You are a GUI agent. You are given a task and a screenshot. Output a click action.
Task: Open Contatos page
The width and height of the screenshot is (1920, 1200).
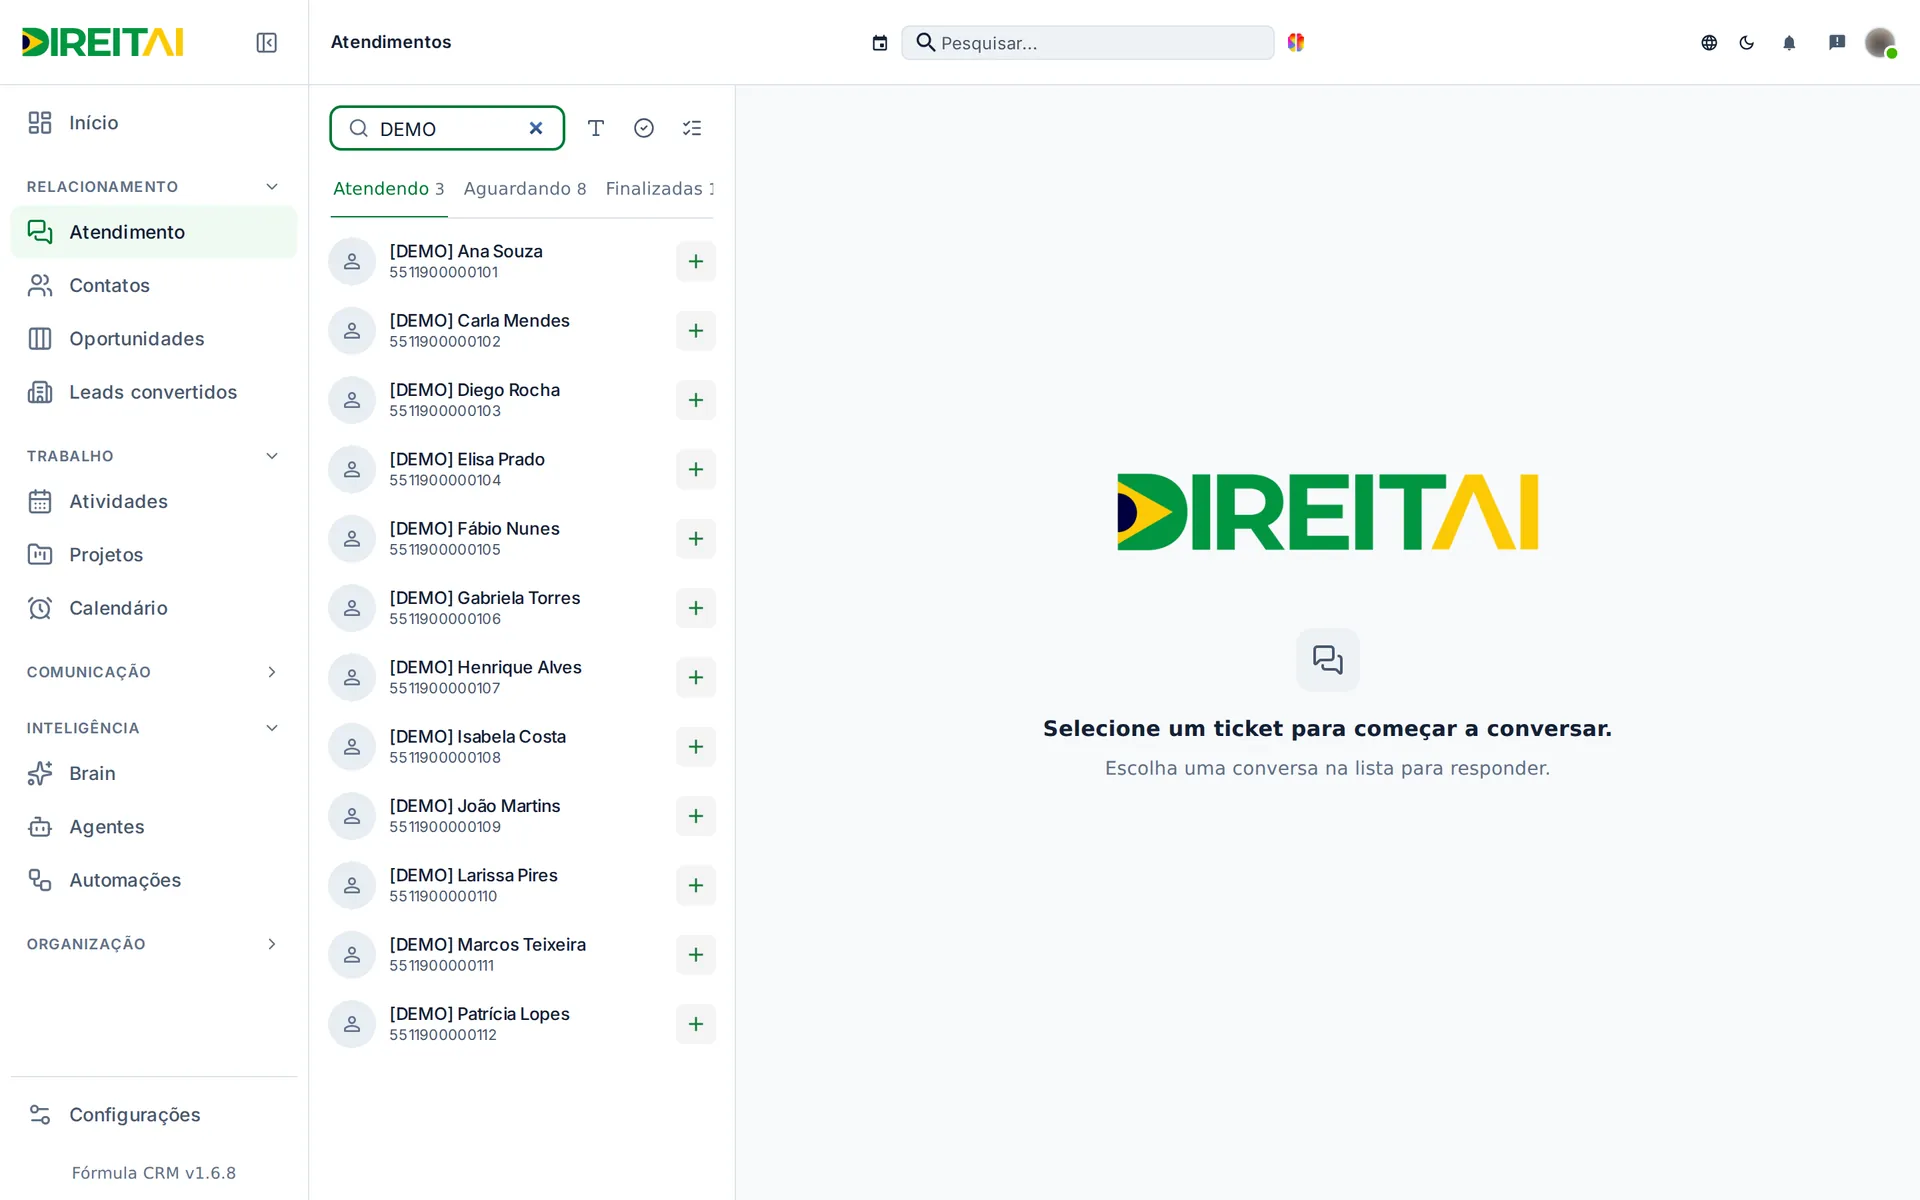(x=153, y=286)
